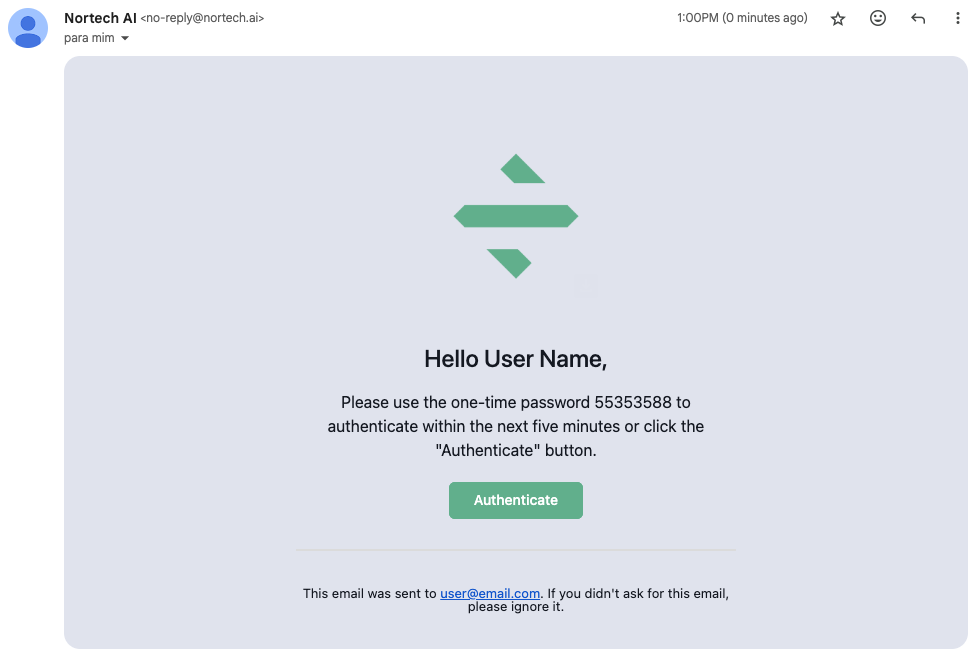Open the three-dot more options menu
The width and height of the screenshot is (979, 658).
coord(957,18)
